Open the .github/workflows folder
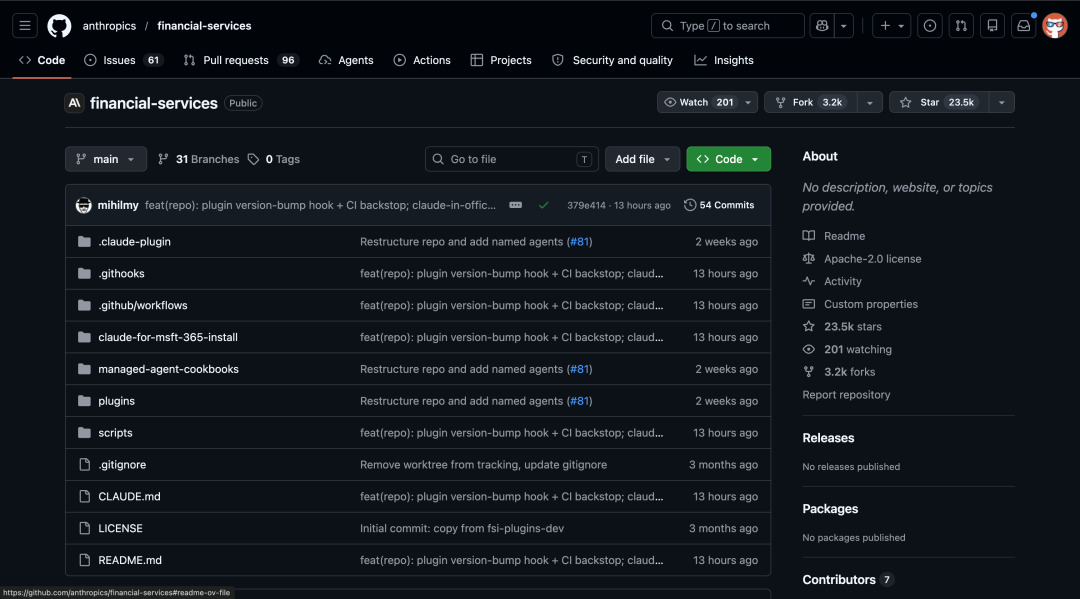Viewport: 1080px width, 599px height. click(143, 305)
